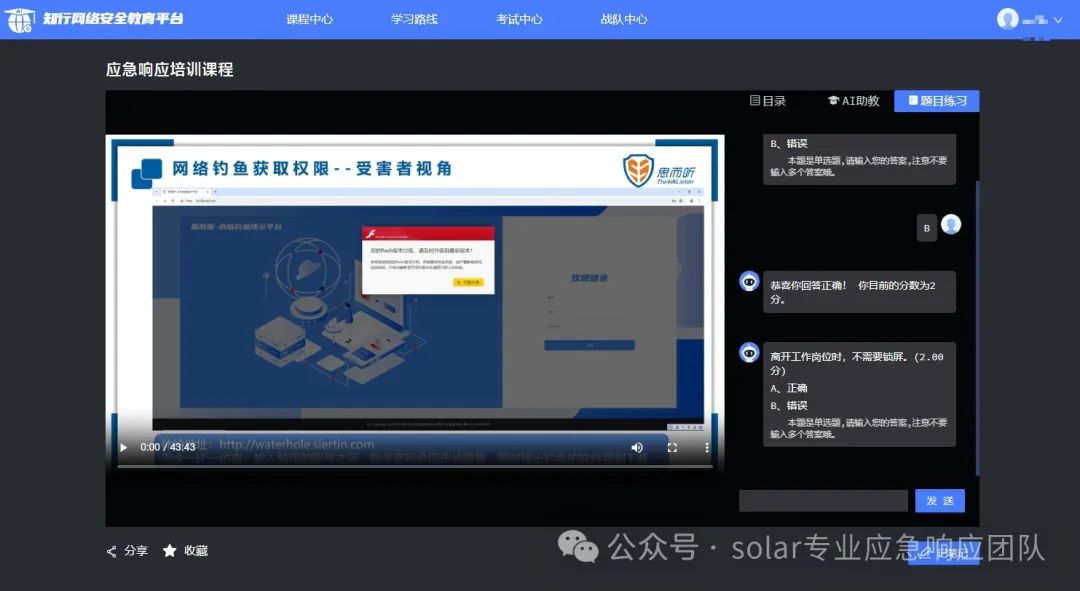Screen dimensions: 1080x591
Task: Mute the video volume
Action: (637, 447)
